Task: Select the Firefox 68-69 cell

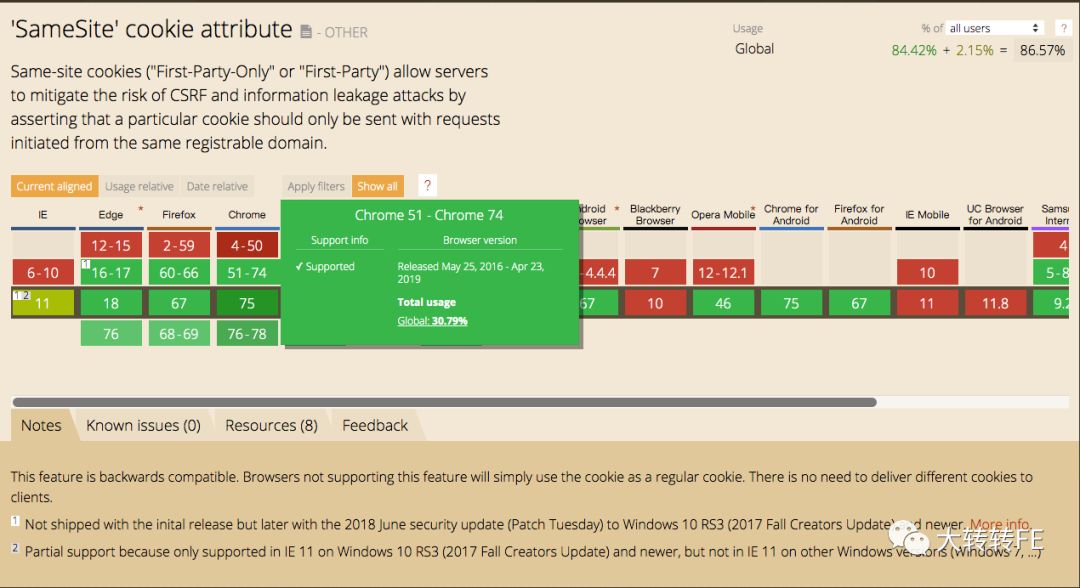Action: click(179, 334)
